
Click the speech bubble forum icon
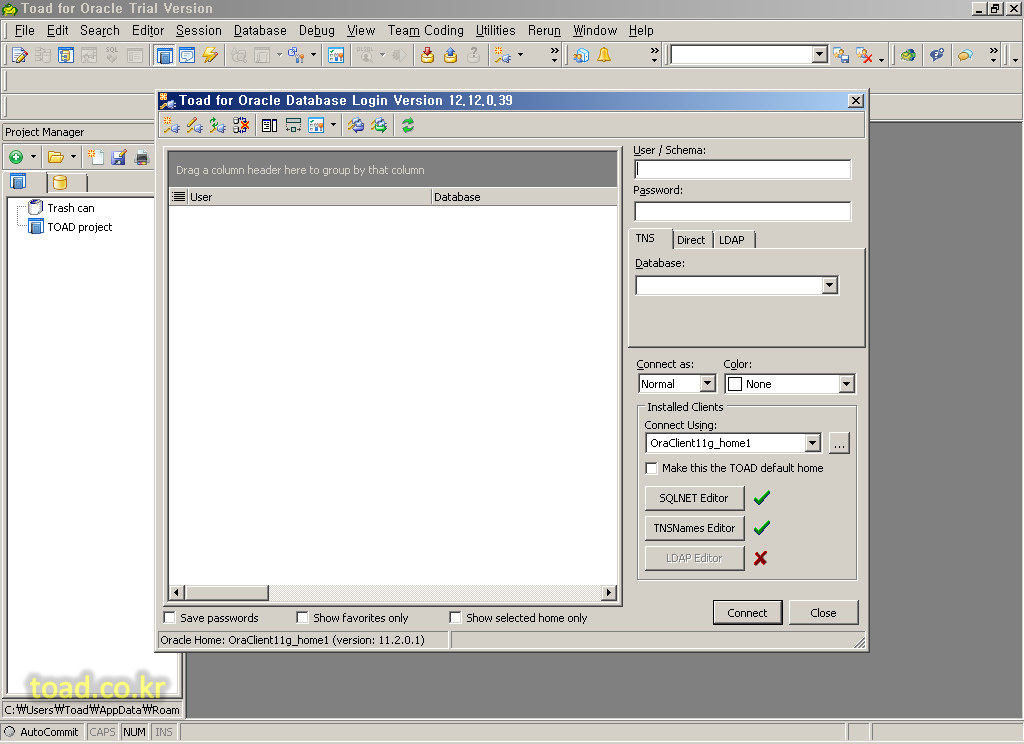click(965, 56)
